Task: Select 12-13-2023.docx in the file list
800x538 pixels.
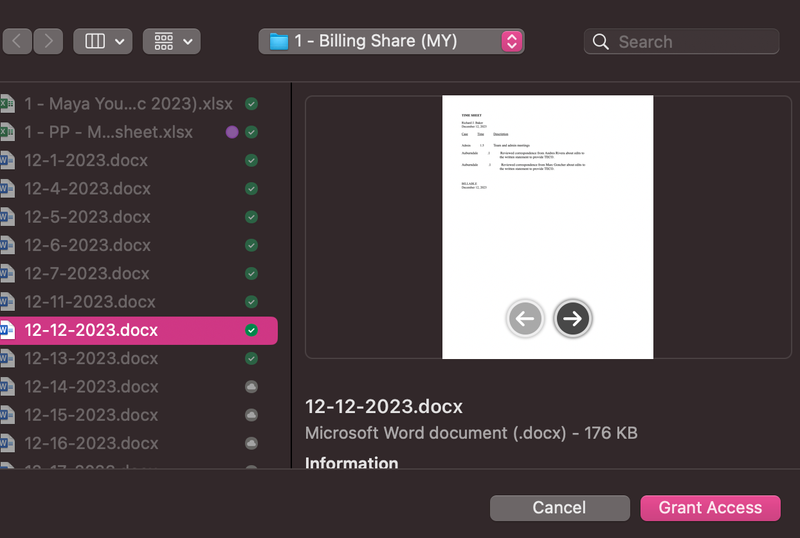Action: [138, 358]
